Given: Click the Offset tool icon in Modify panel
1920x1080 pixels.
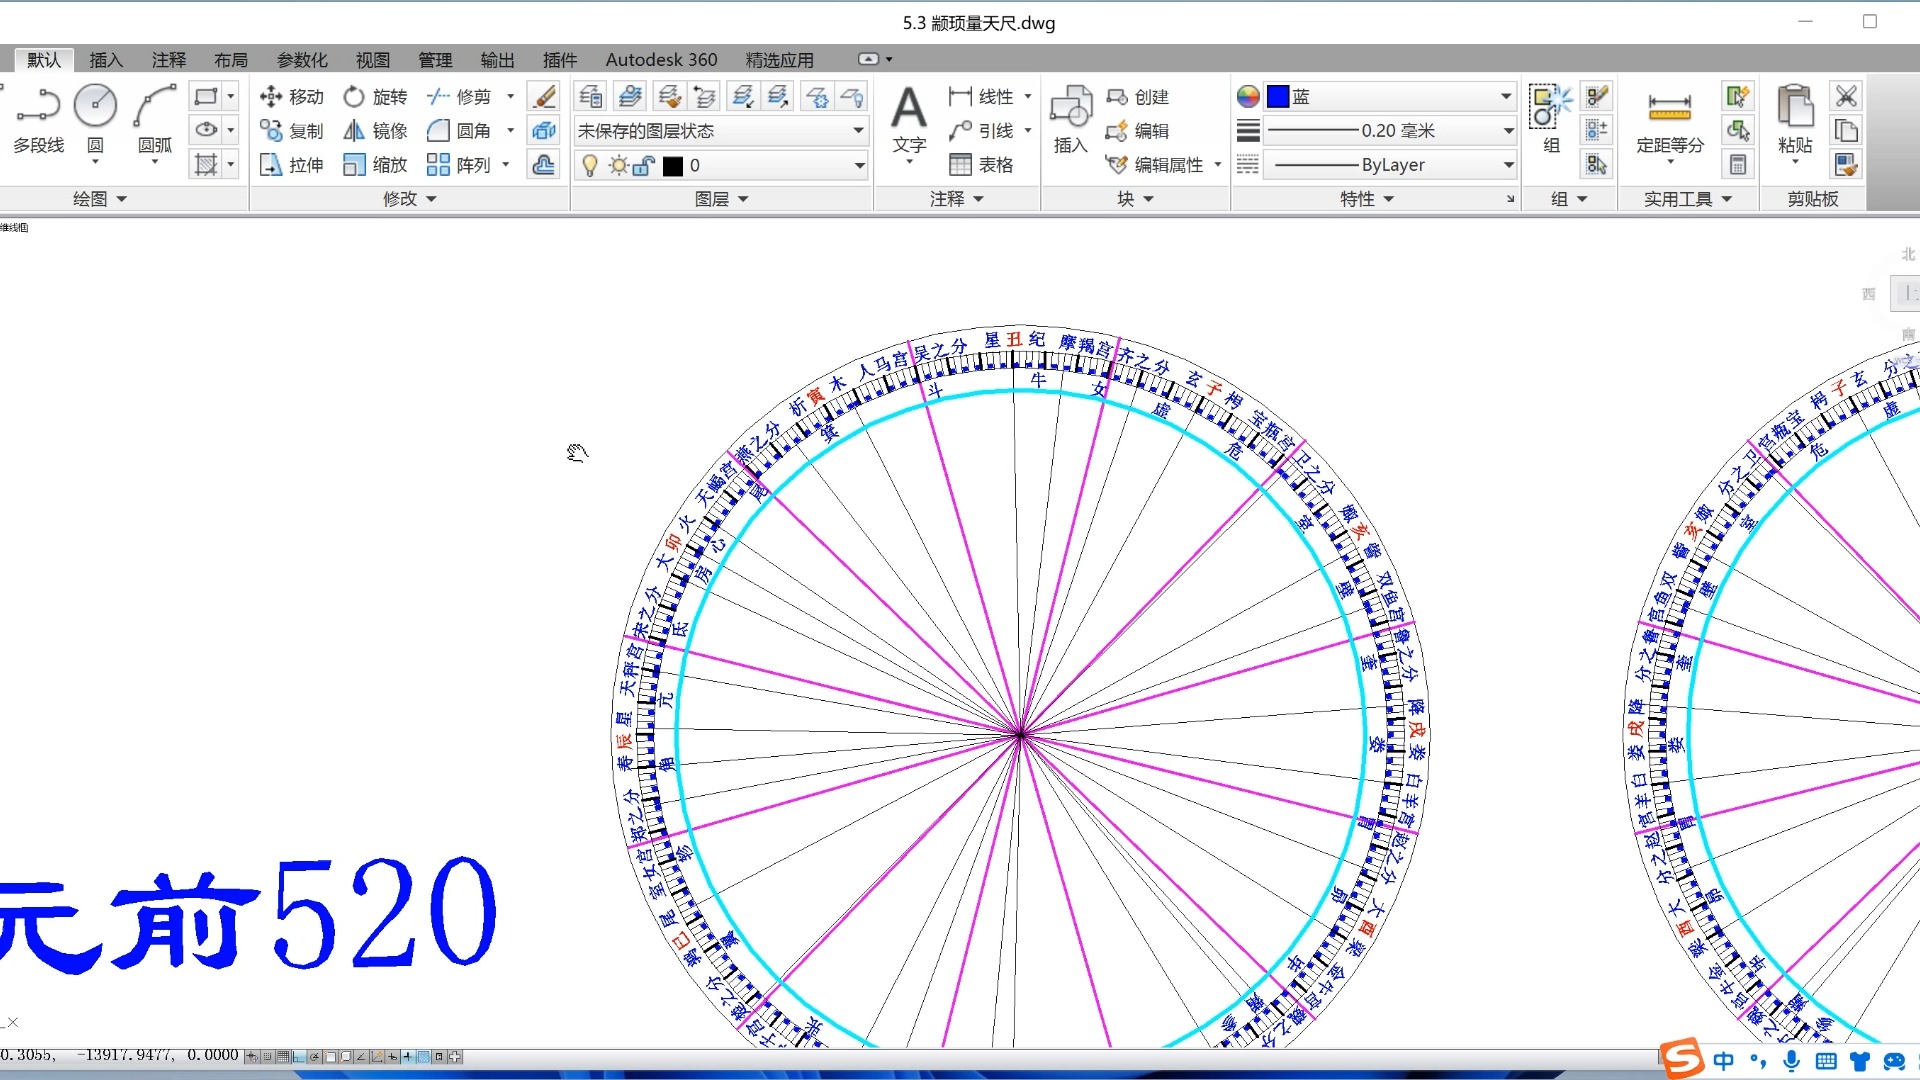Looking at the screenshot, I should pyautogui.click(x=544, y=164).
